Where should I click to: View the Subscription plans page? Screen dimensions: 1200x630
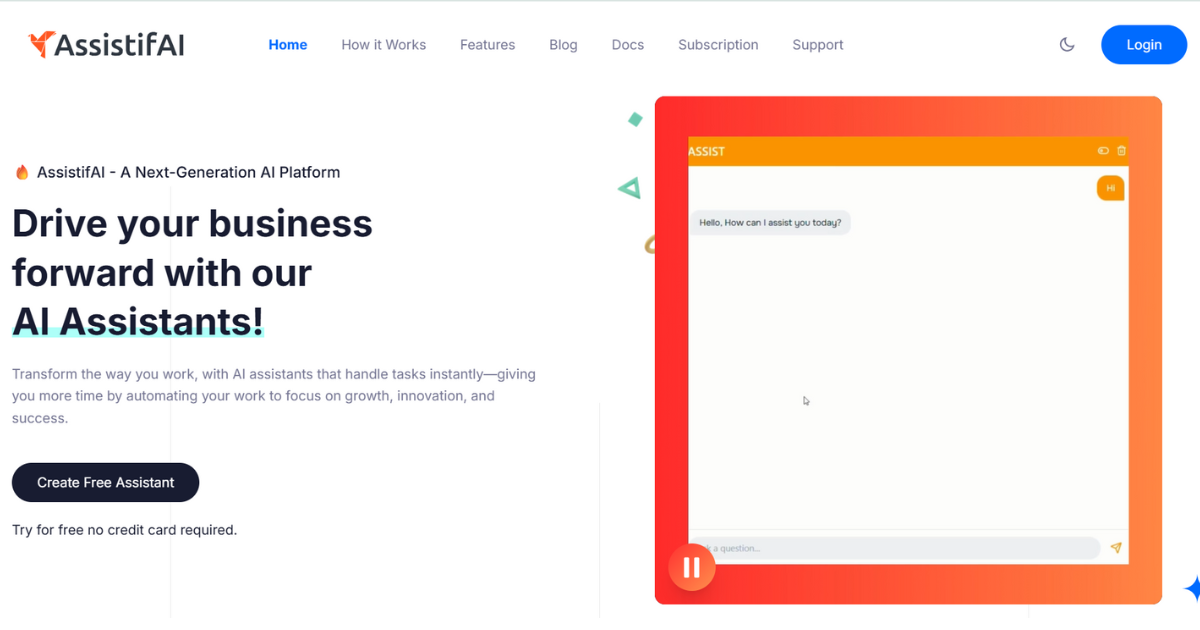[x=718, y=45]
